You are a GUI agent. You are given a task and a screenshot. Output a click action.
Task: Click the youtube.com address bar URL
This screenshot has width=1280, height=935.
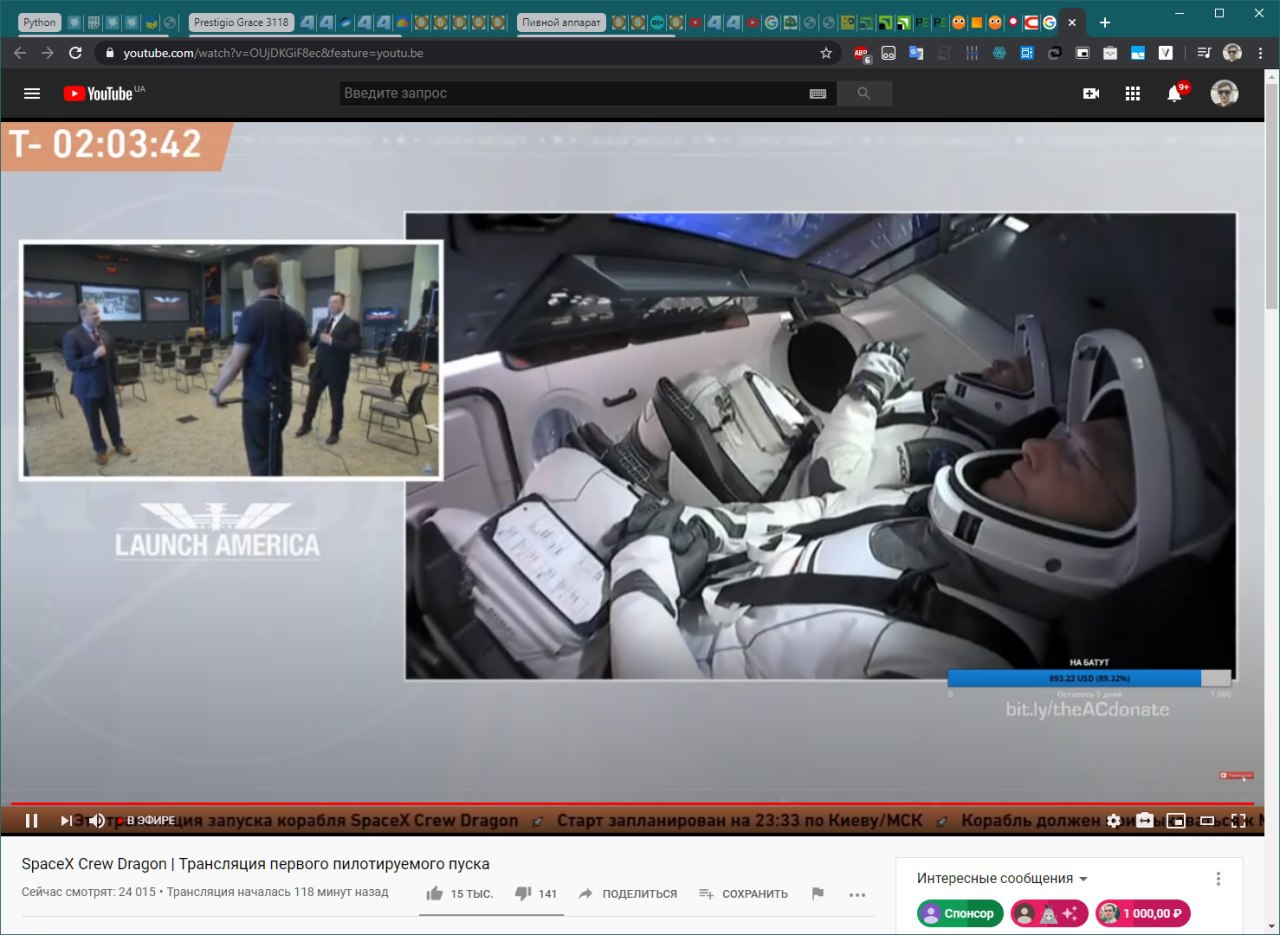(274, 53)
